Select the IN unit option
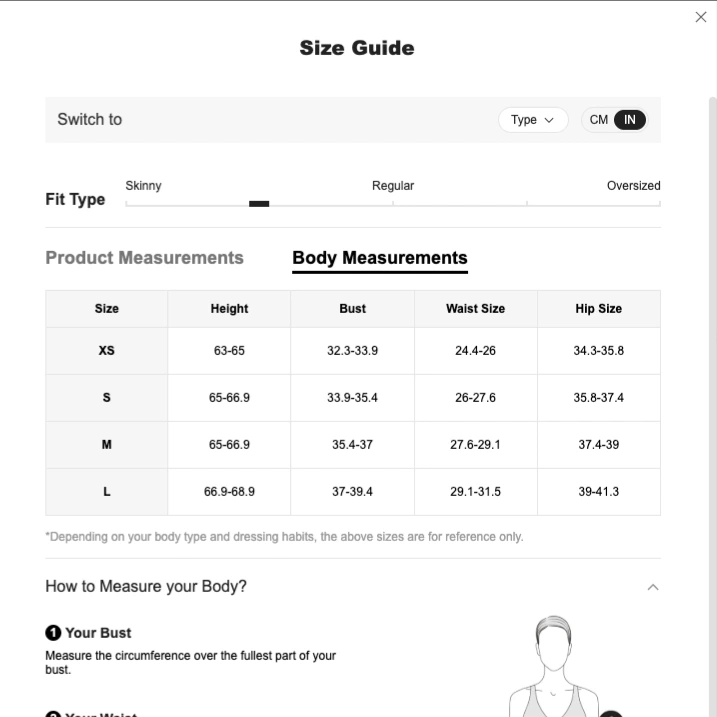Viewport: 717px width, 717px height. pyautogui.click(x=630, y=120)
